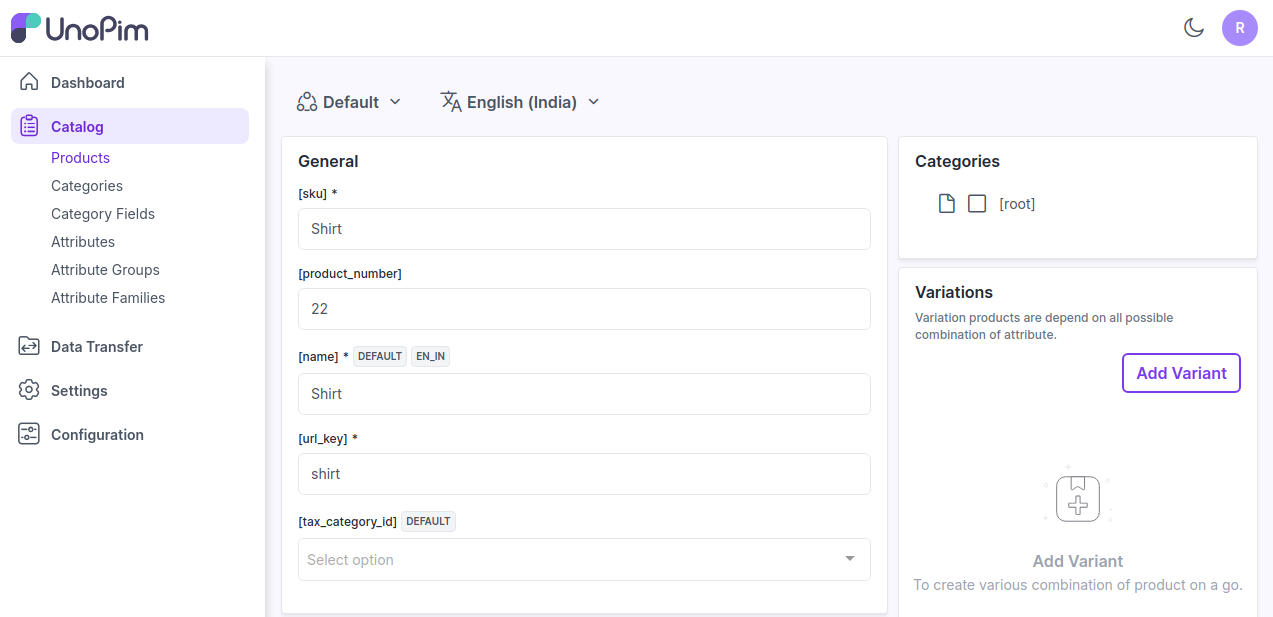This screenshot has height=617, width=1273.
Task: Go to Categories in the sidebar
Action: click(87, 186)
